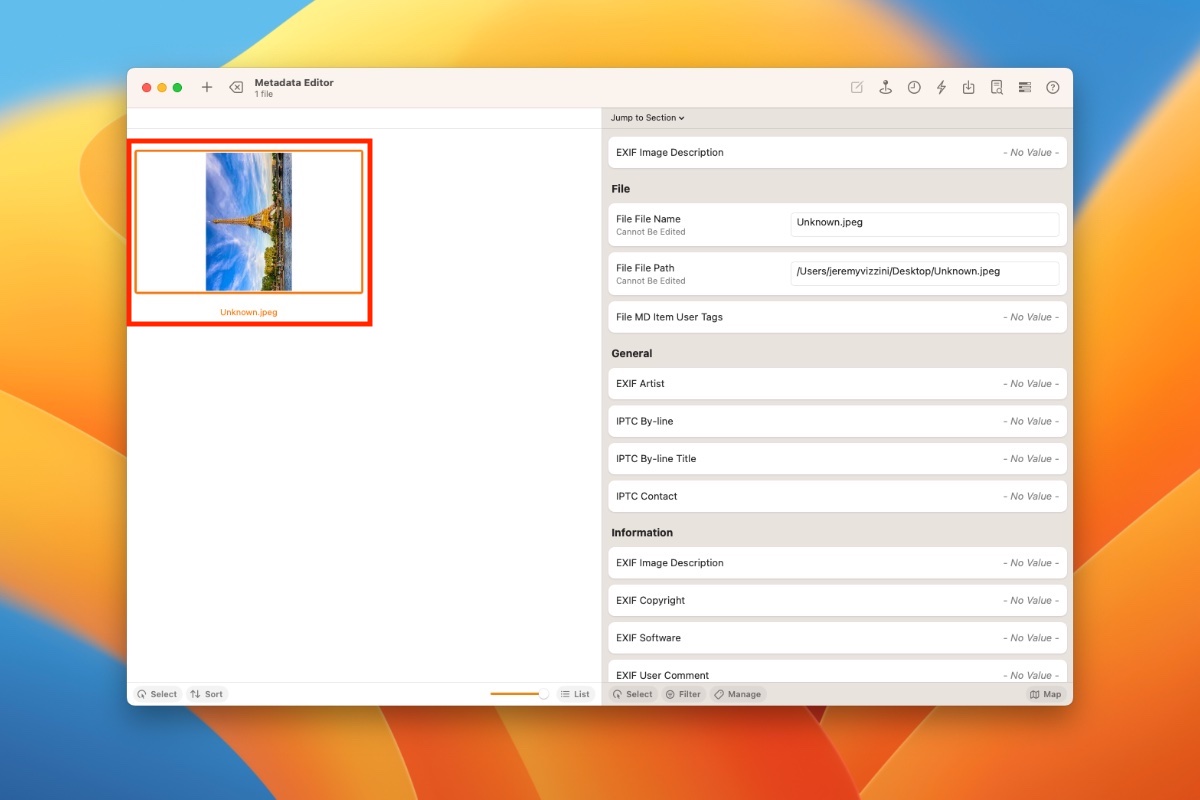
Task: Click the IPTC Contact label
Action: tap(647, 496)
